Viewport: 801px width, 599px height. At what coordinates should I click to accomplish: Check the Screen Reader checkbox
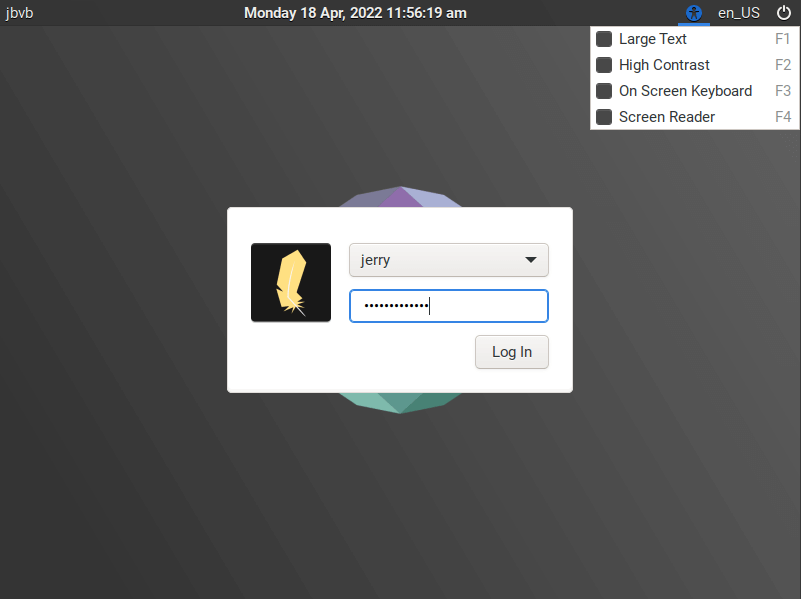604,117
